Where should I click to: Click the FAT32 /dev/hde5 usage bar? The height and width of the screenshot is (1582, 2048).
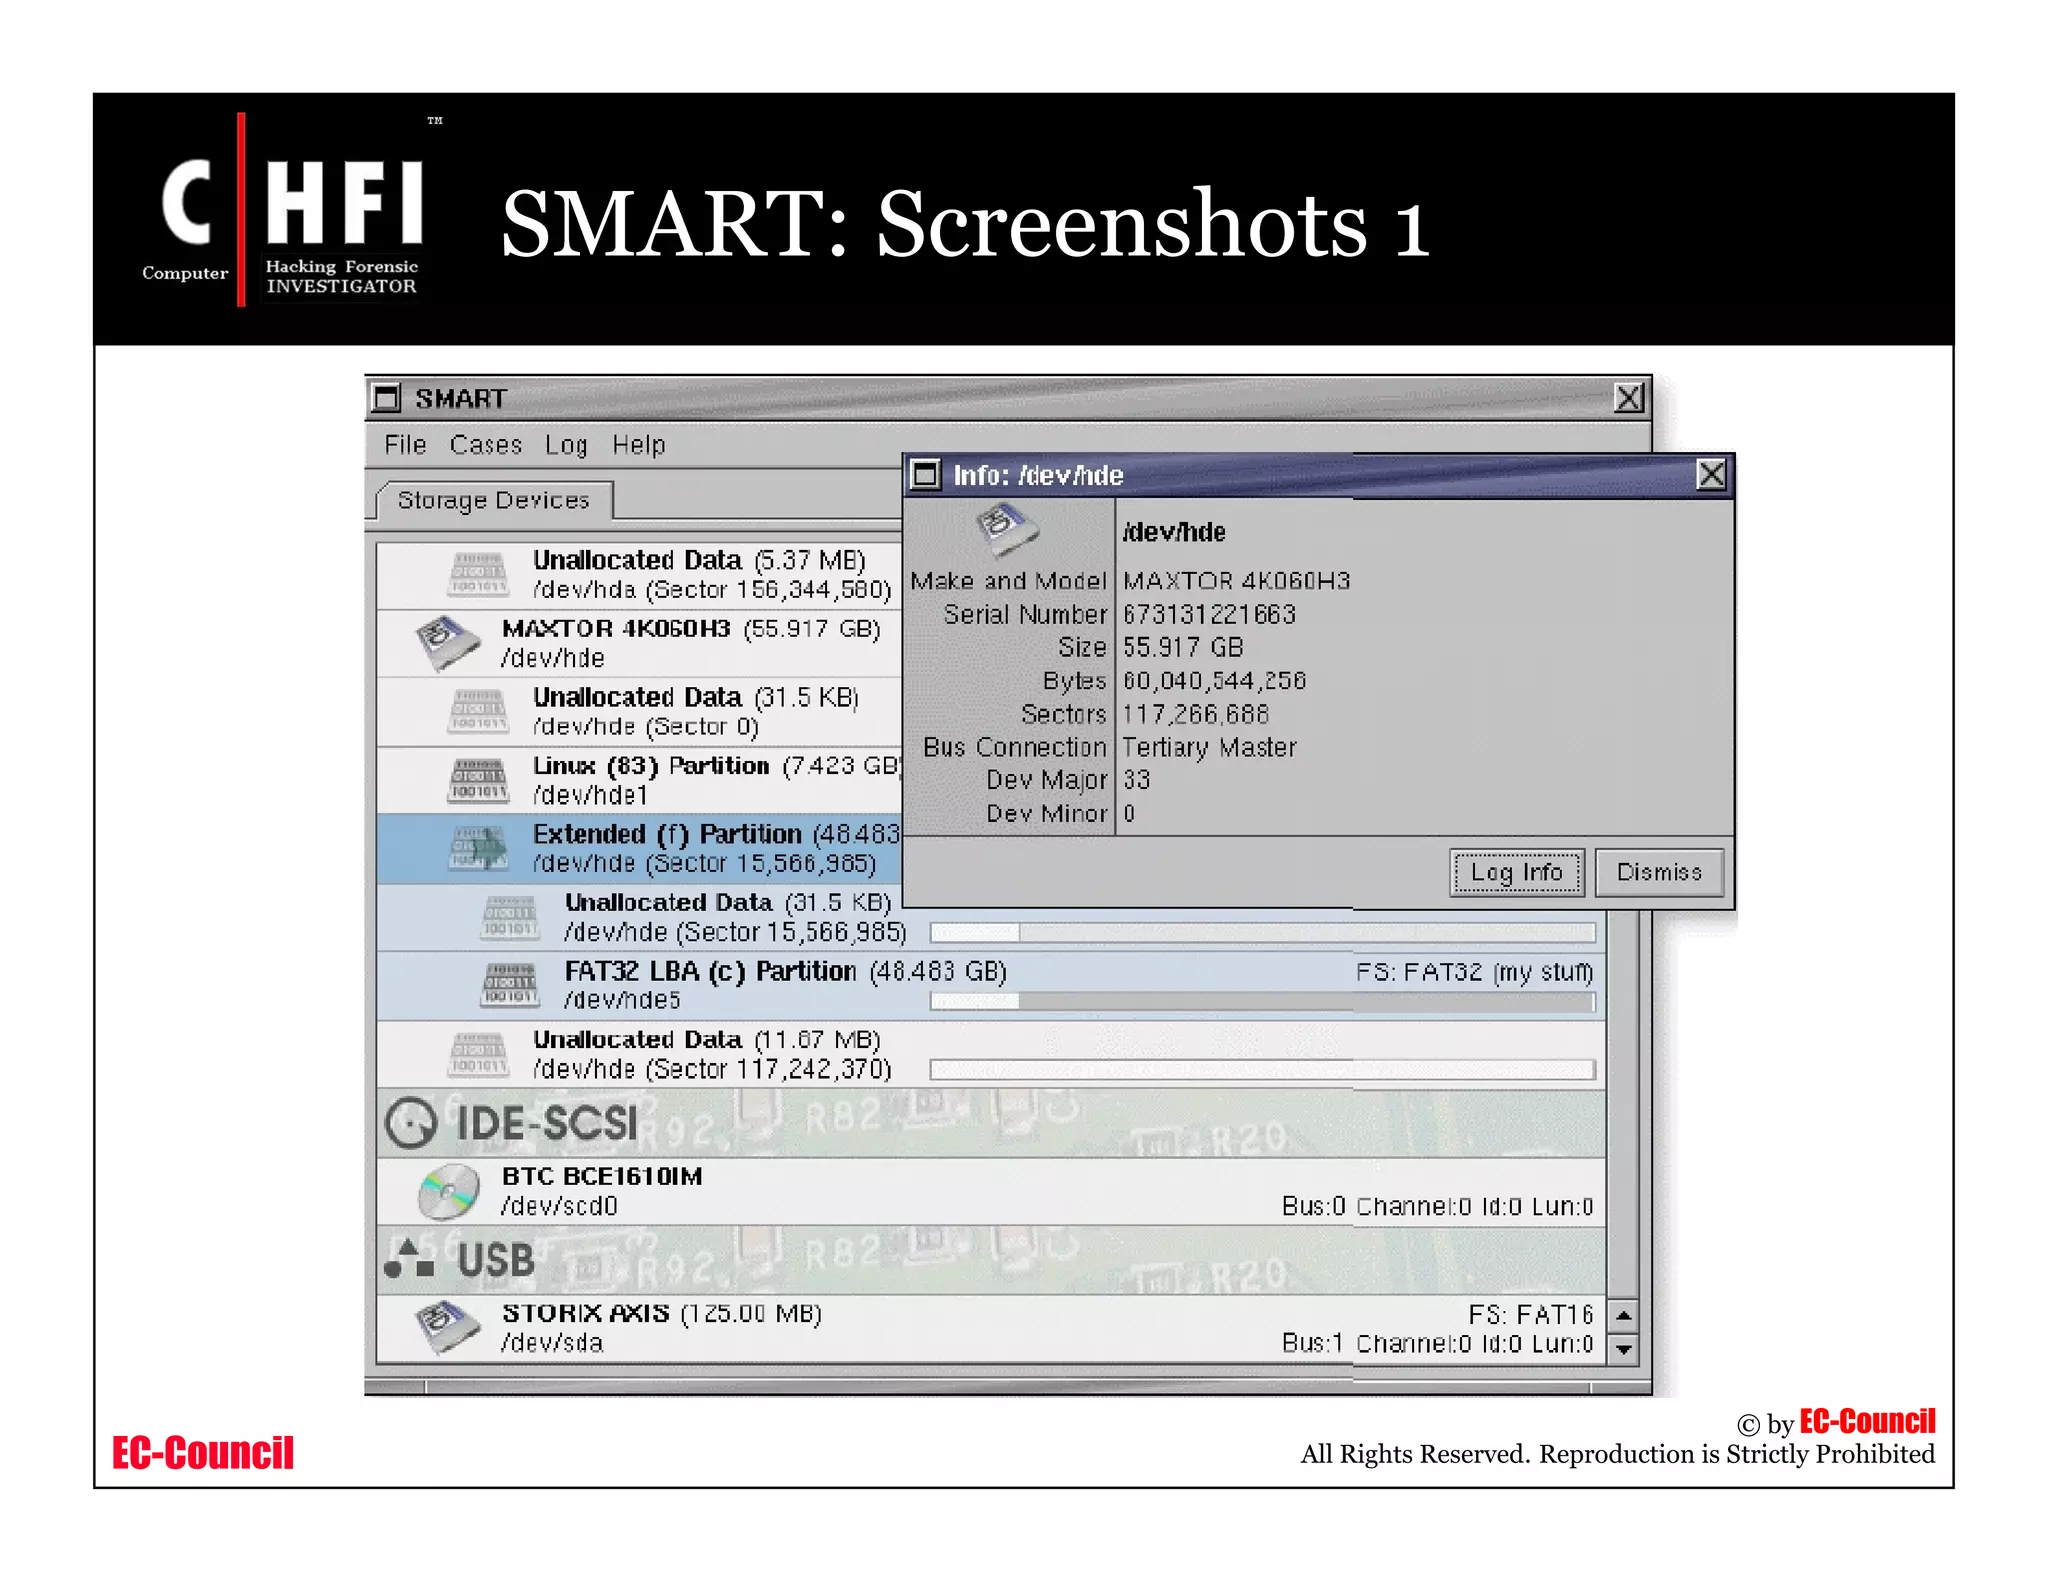(1261, 1001)
